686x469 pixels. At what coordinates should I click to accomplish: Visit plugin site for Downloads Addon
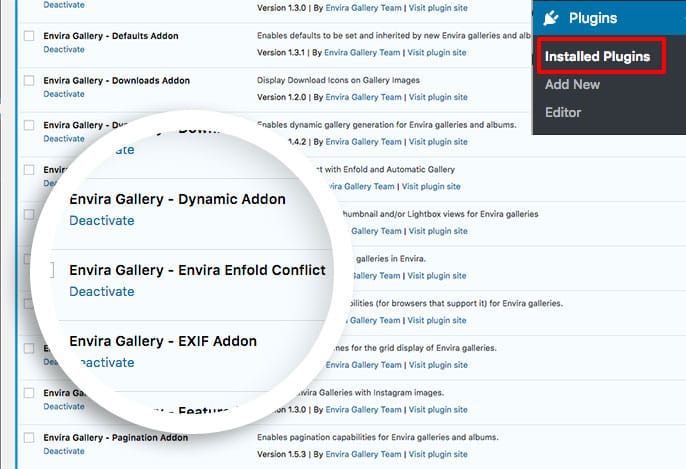[x=437, y=97]
